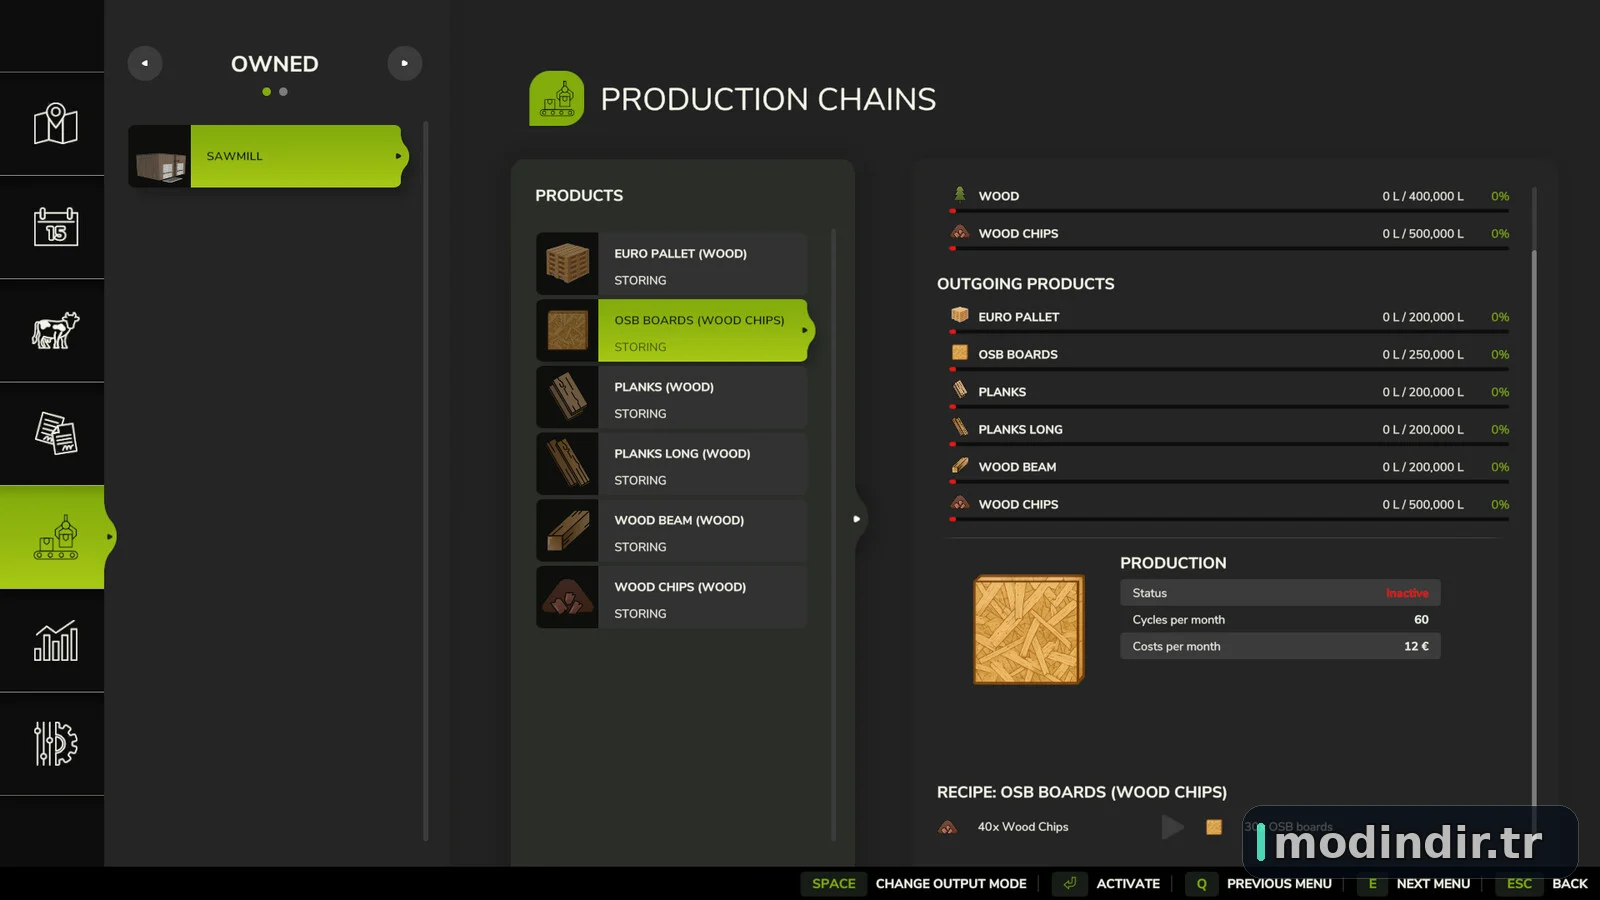Open the settings sliders and gear menu

click(x=55, y=744)
